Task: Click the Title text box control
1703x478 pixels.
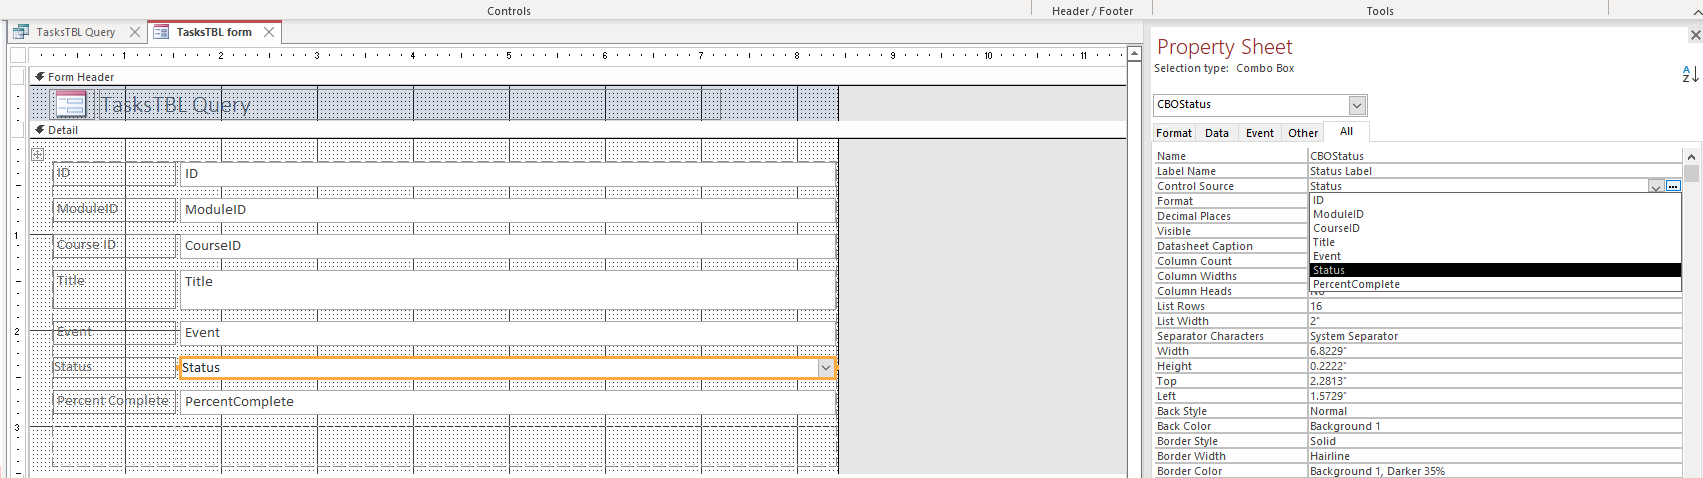Action: 508,289
